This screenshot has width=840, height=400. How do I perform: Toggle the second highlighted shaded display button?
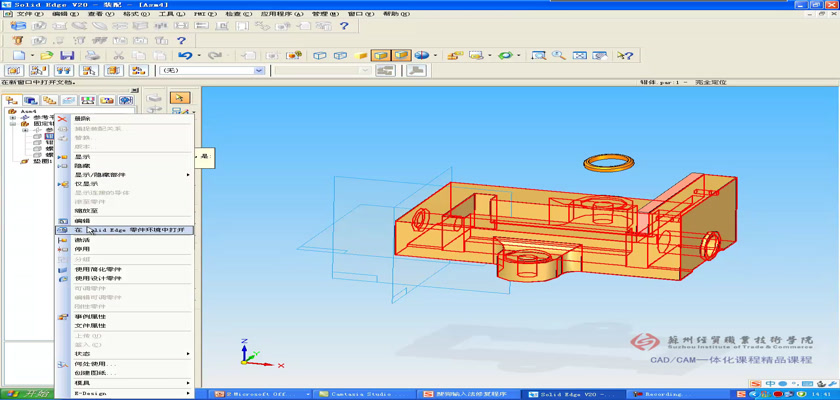(x=401, y=55)
